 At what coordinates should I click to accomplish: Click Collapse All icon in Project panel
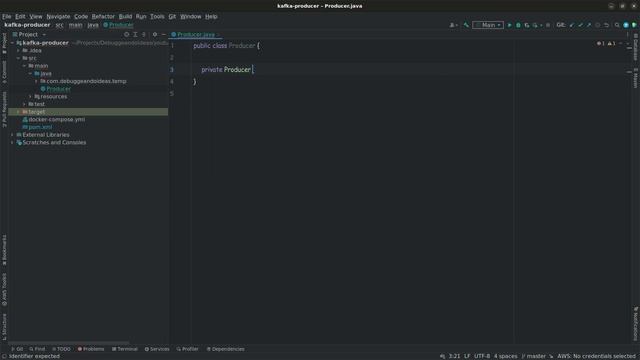[144, 35]
